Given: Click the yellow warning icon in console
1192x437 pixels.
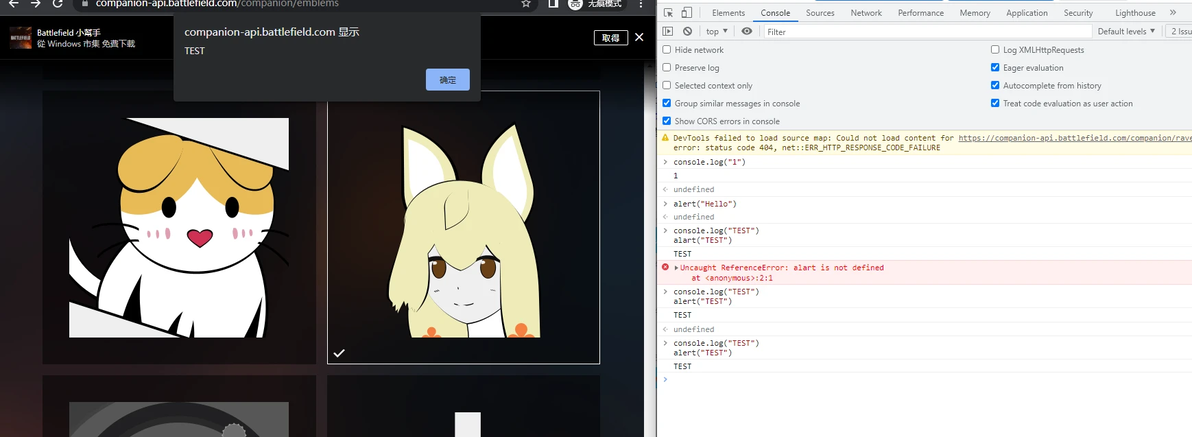Looking at the screenshot, I should coord(665,138).
